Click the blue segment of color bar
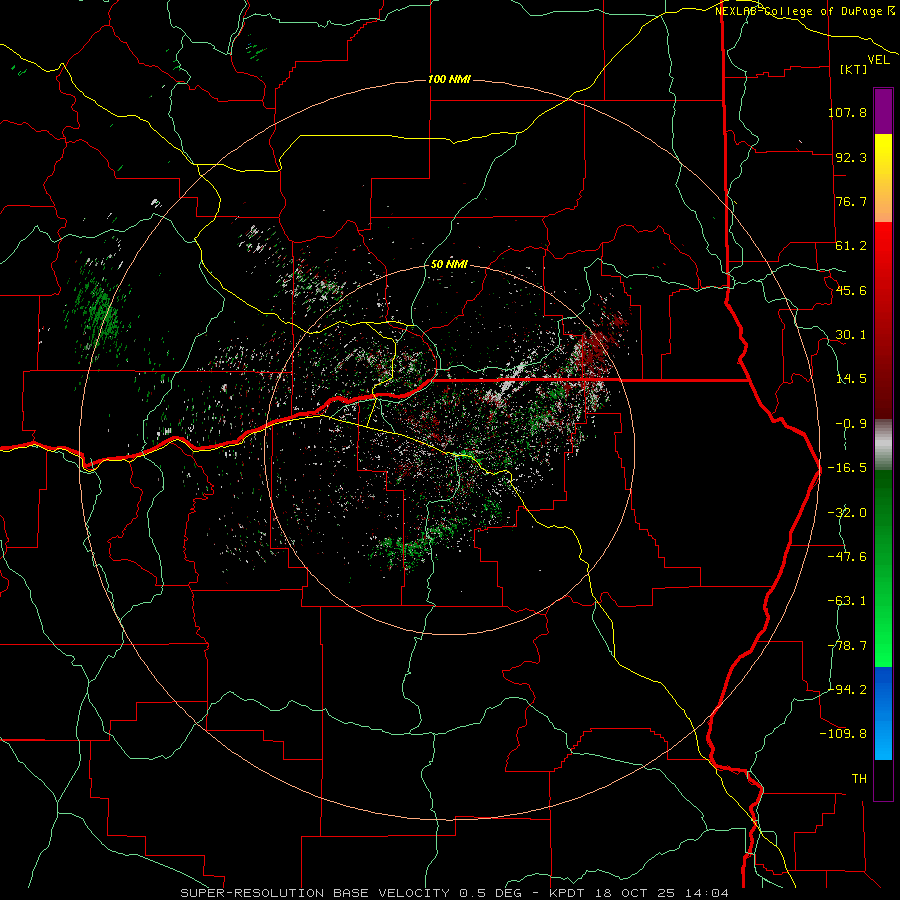 (x=883, y=713)
